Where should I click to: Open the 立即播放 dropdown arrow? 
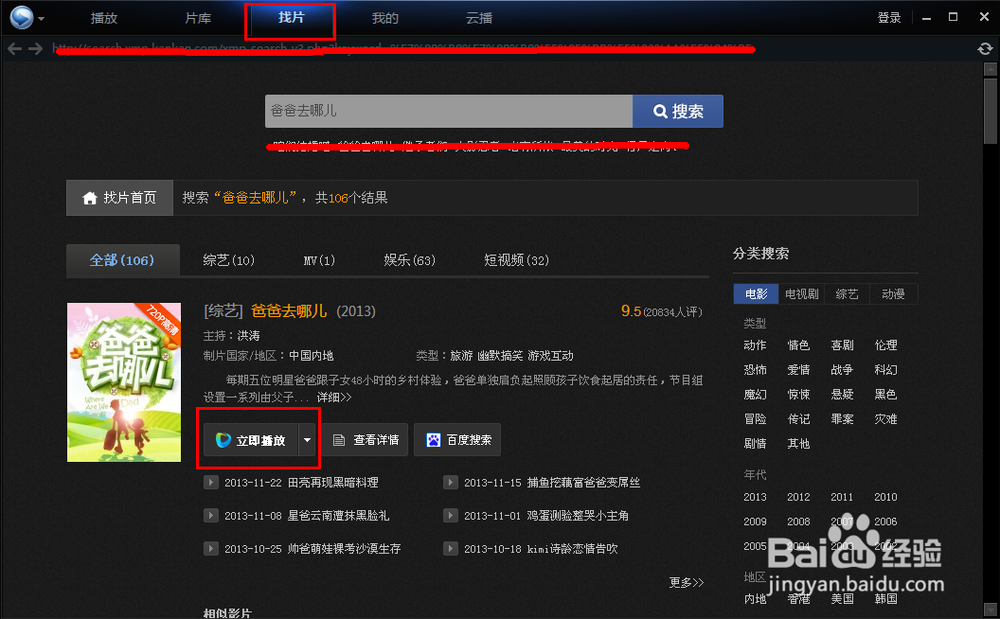point(307,439)
